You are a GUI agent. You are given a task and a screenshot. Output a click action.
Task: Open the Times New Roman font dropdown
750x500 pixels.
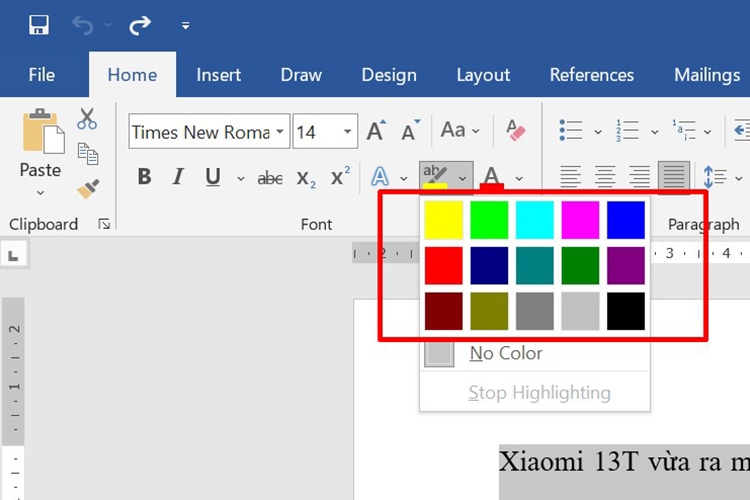point(280,131)
